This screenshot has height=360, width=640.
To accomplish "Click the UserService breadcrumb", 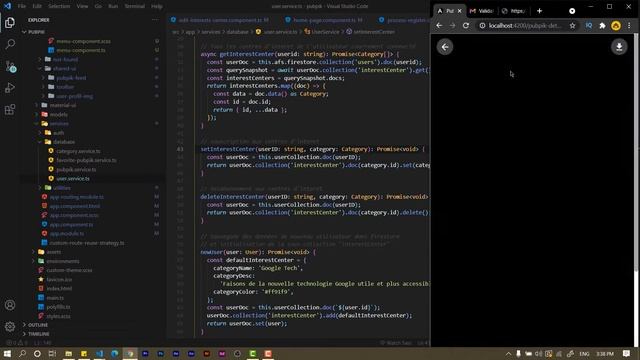I will [x=325, y=31].
